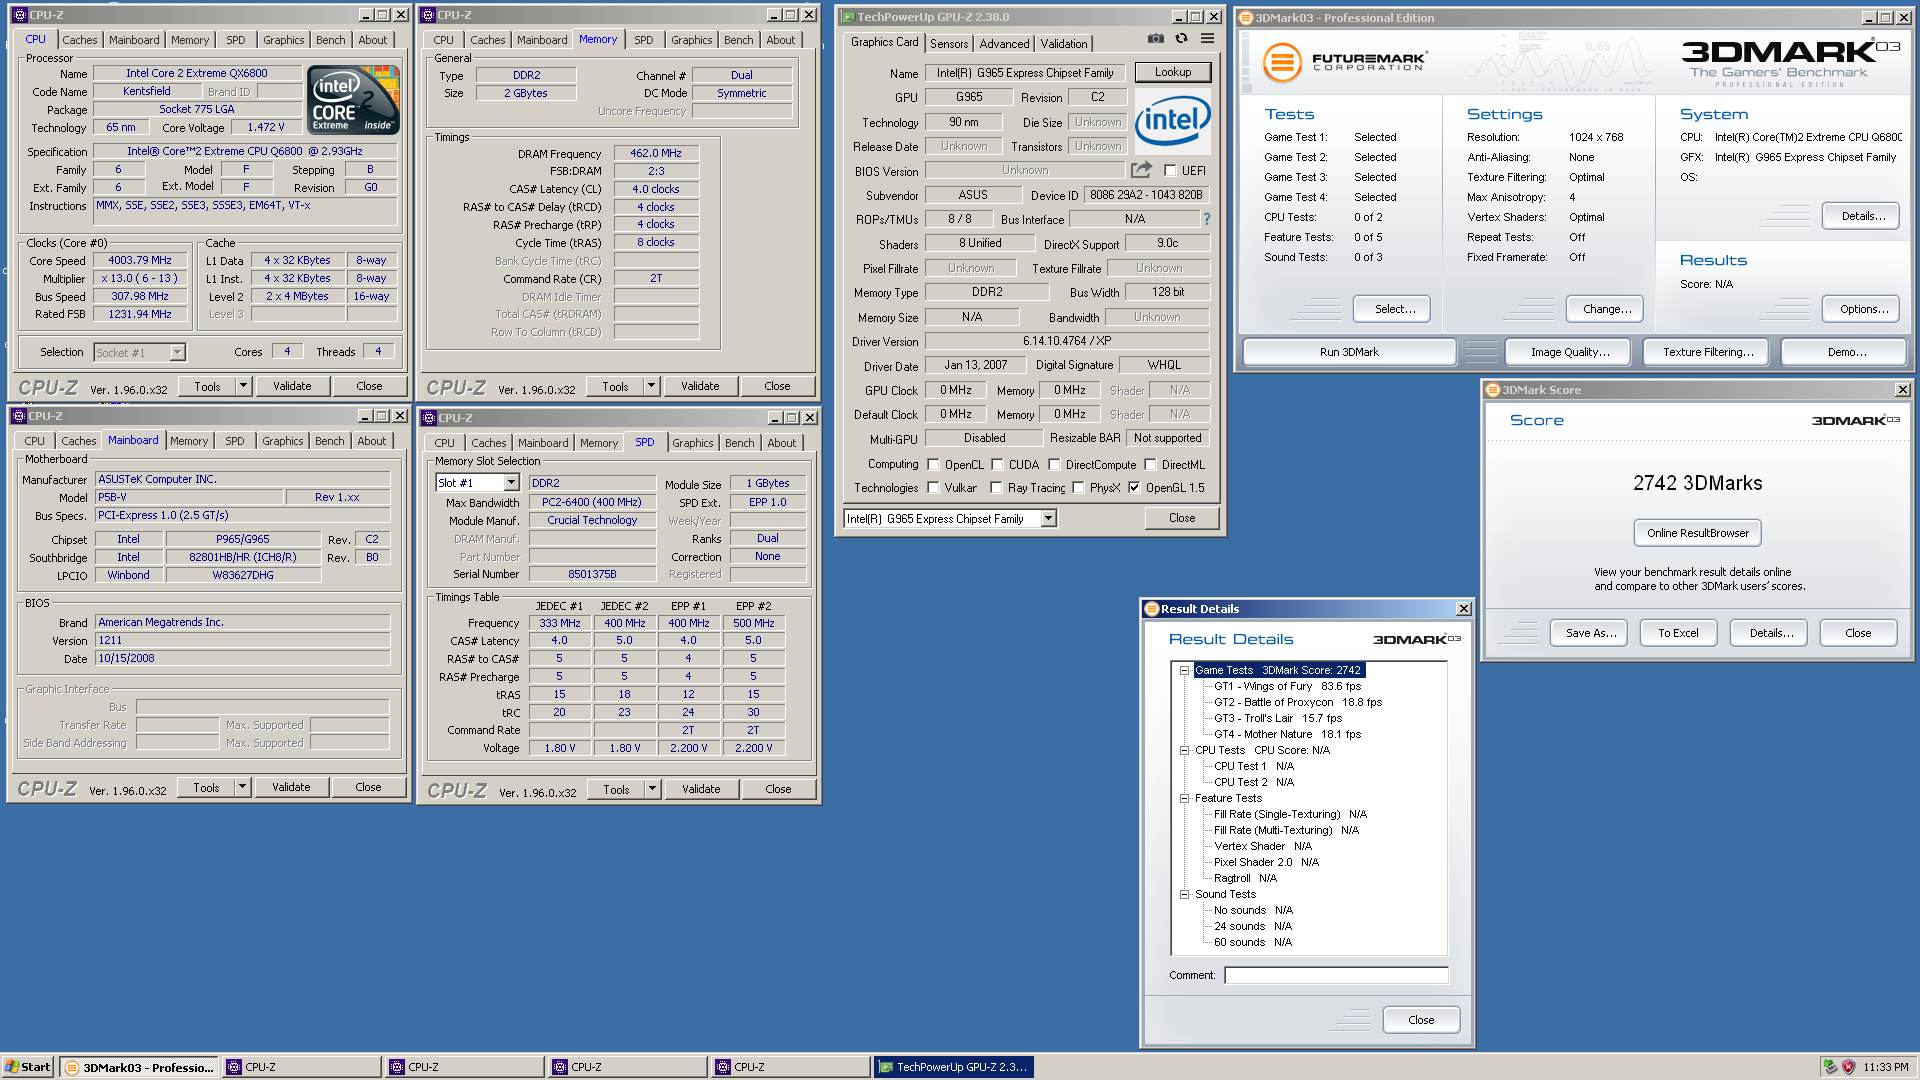Switch to TechPowerUp GPU-Z taskbar item
The width and height of the screenshot is (1920, 1080).
pos(953,1067)
